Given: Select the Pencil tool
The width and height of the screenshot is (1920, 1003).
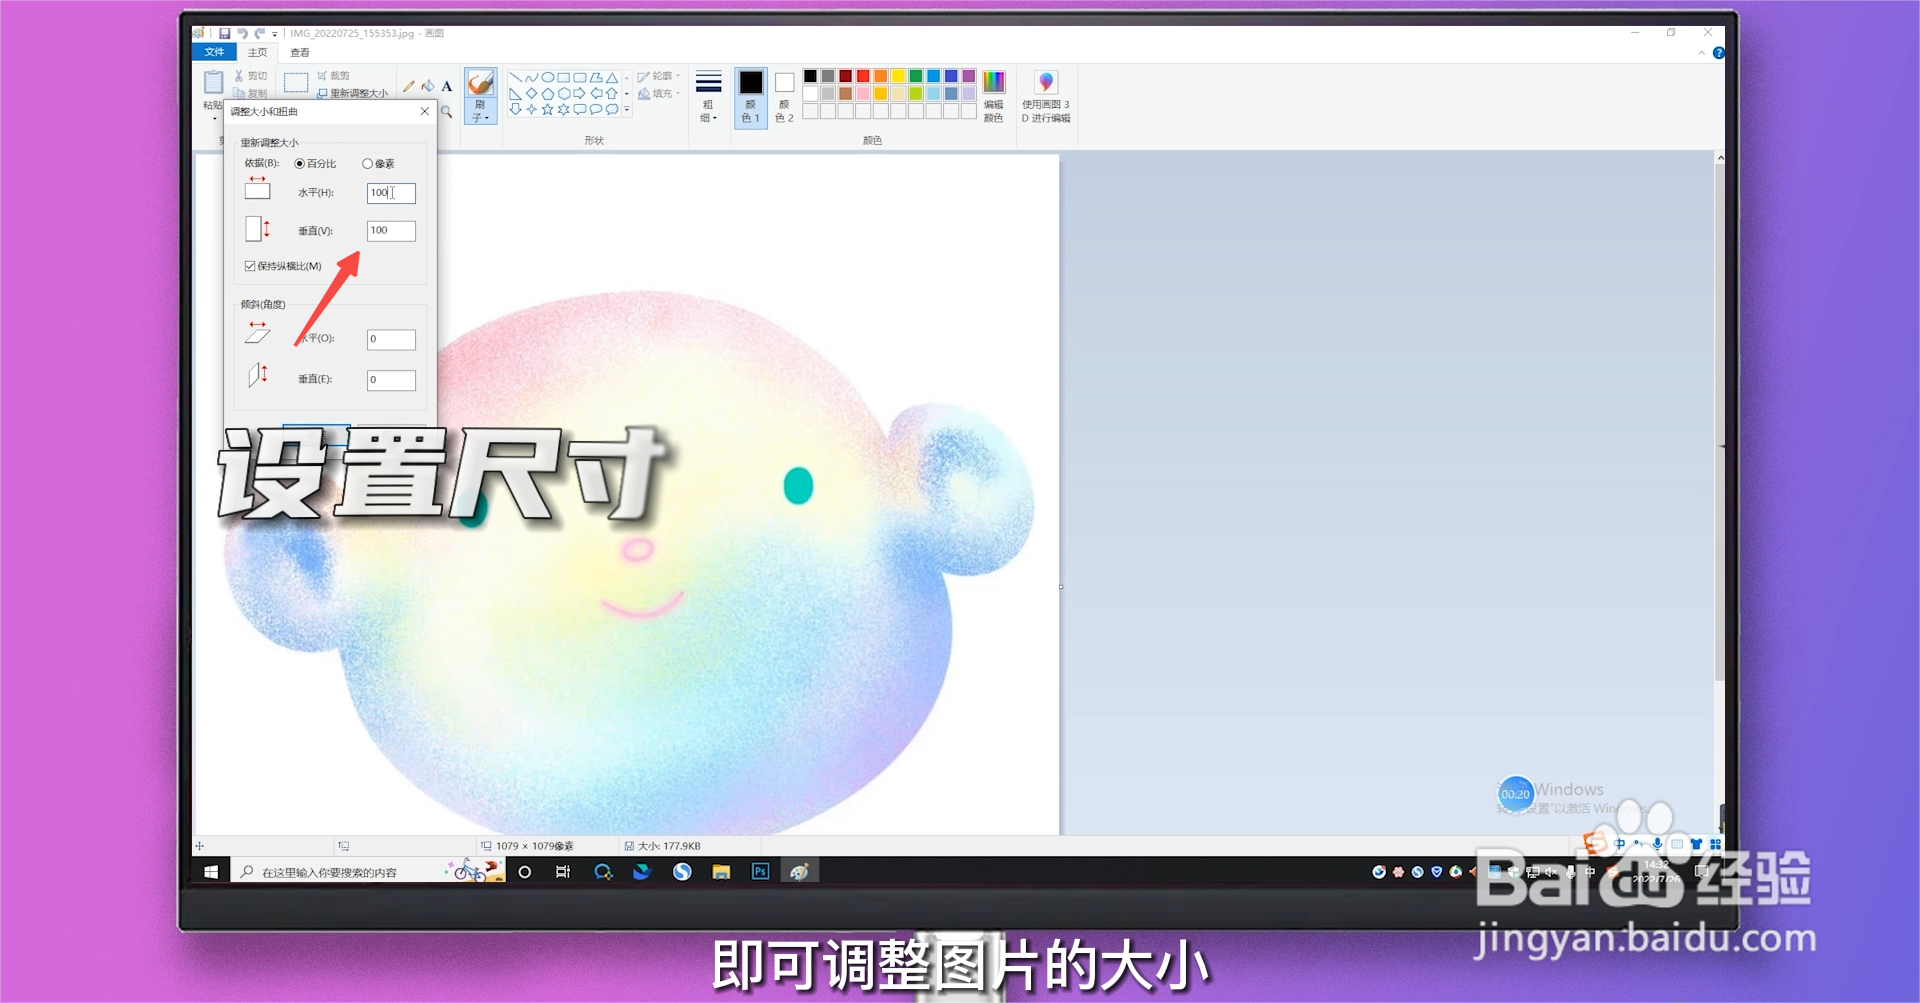Looking at the screenshot, I should click(x=409, y=86).
